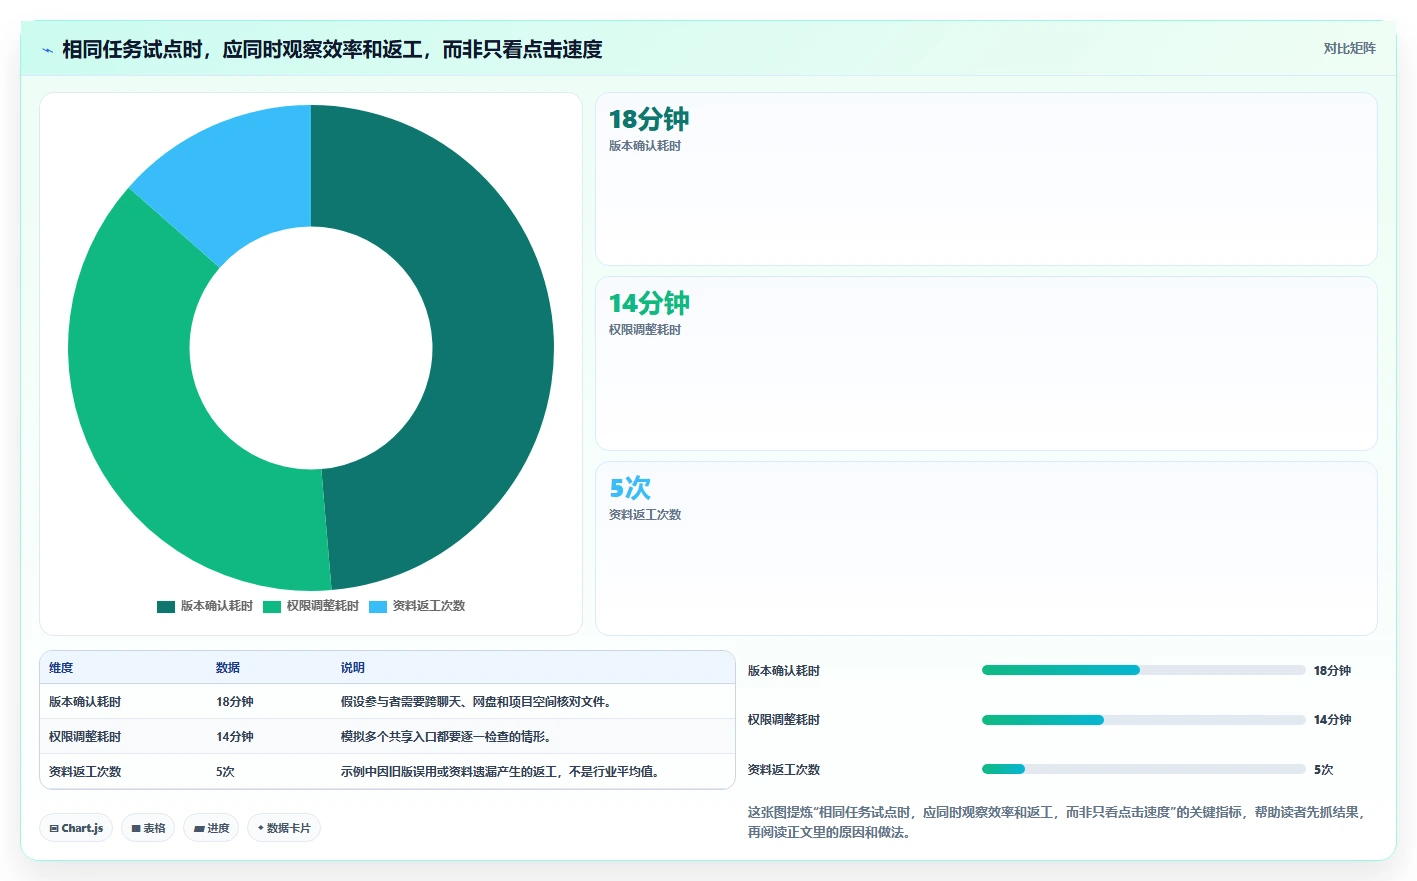1417x881 pixels.
Task: Click the 权限调整耗时 label in the progress list
Action: tap(784, 720)
